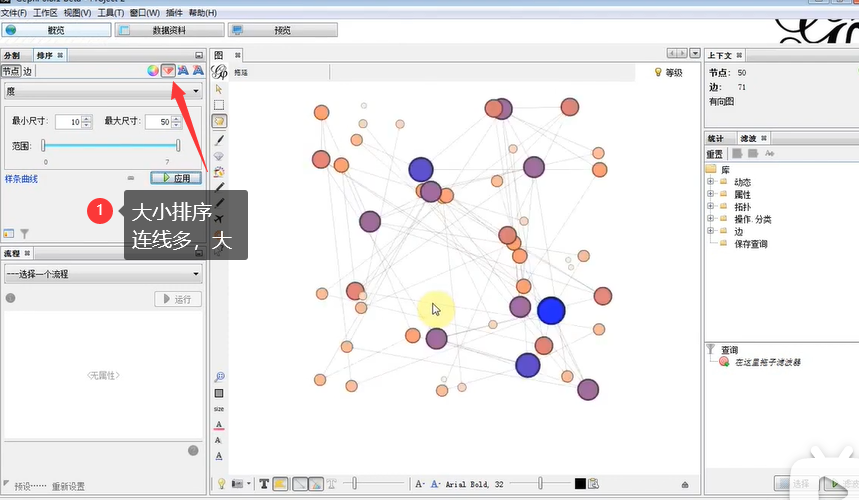Expand the bottom settings arrow icon
Screen dimensions: 859x500
[685, 485]
